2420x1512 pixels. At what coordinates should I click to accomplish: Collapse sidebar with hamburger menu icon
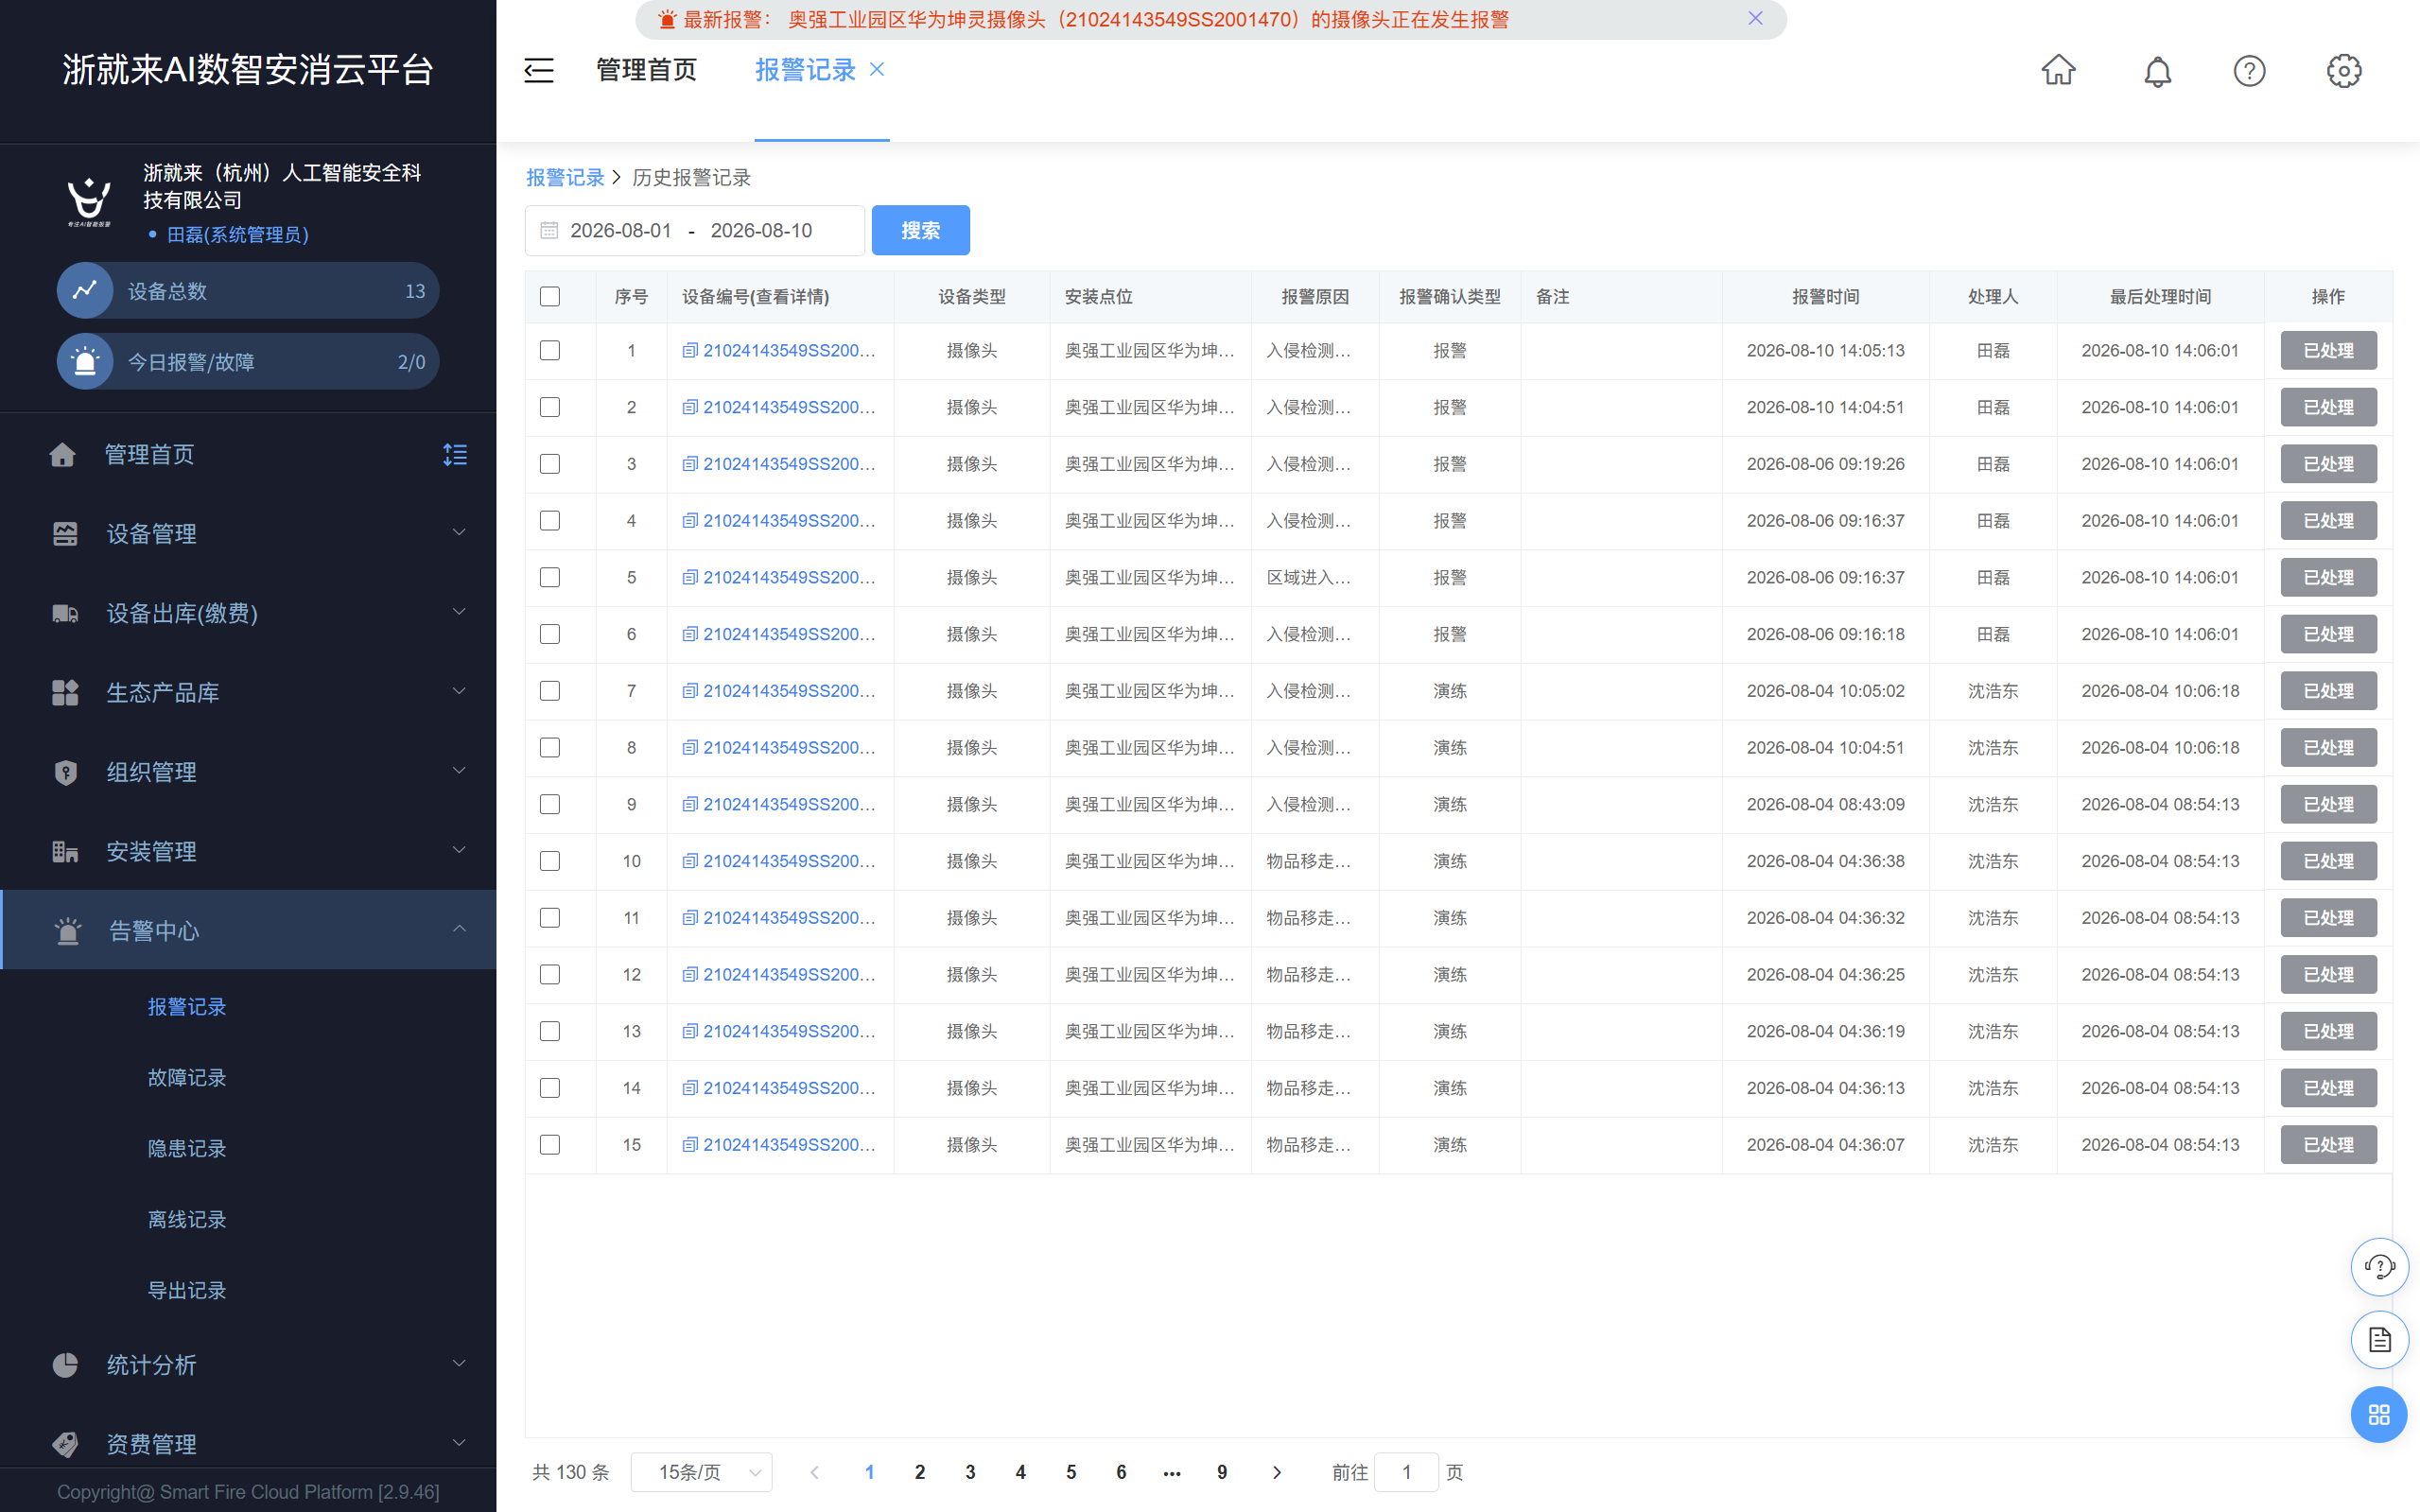point(539,70)
